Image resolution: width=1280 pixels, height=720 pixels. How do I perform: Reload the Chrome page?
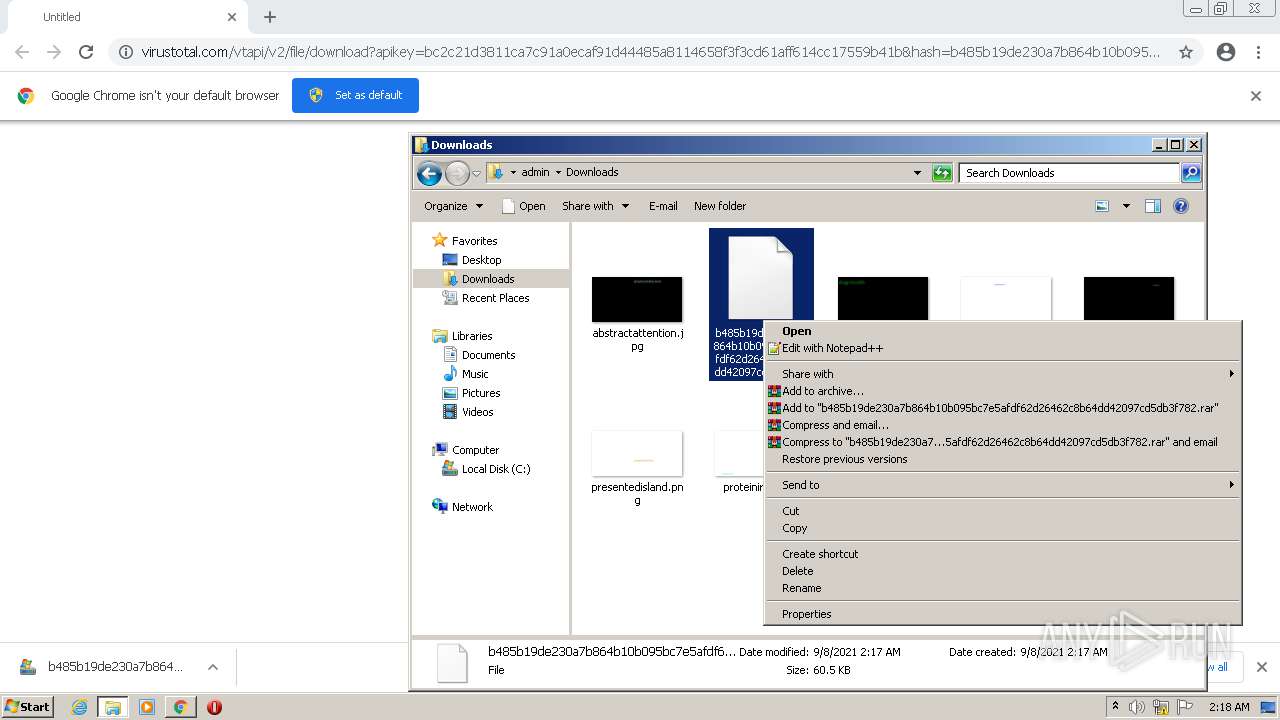click(x=86, y=52)
